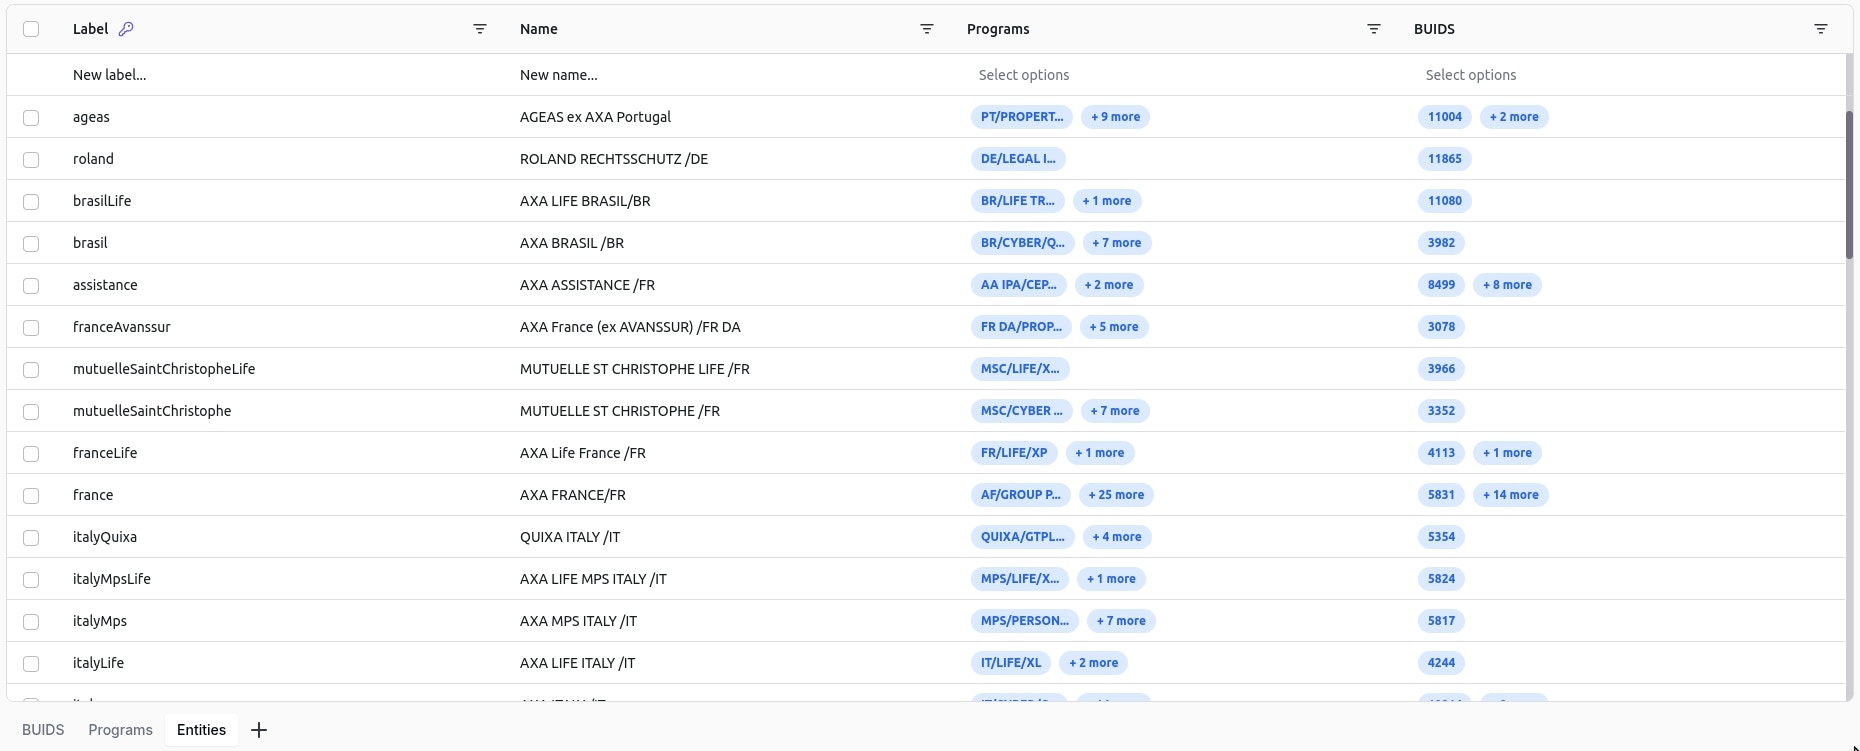Expand '+ 25 more' programs for france

(x=1116, y=495)
